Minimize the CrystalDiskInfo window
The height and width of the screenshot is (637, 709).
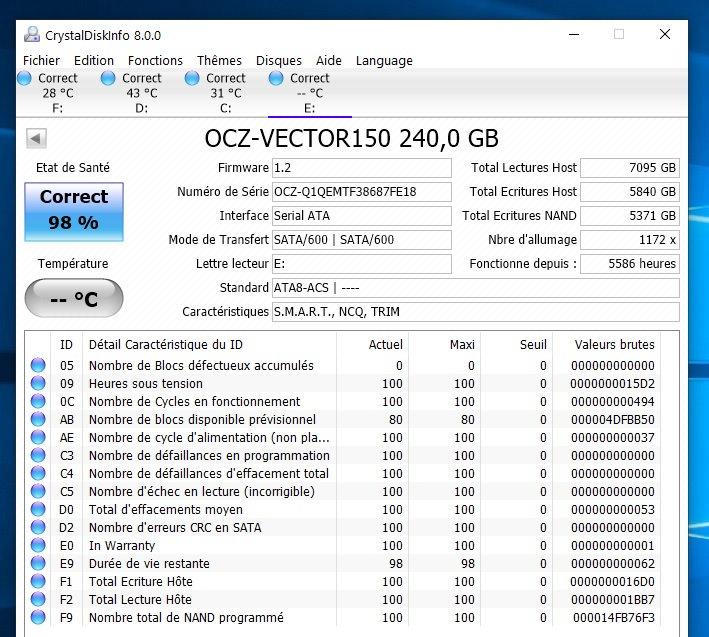point(574,34)
